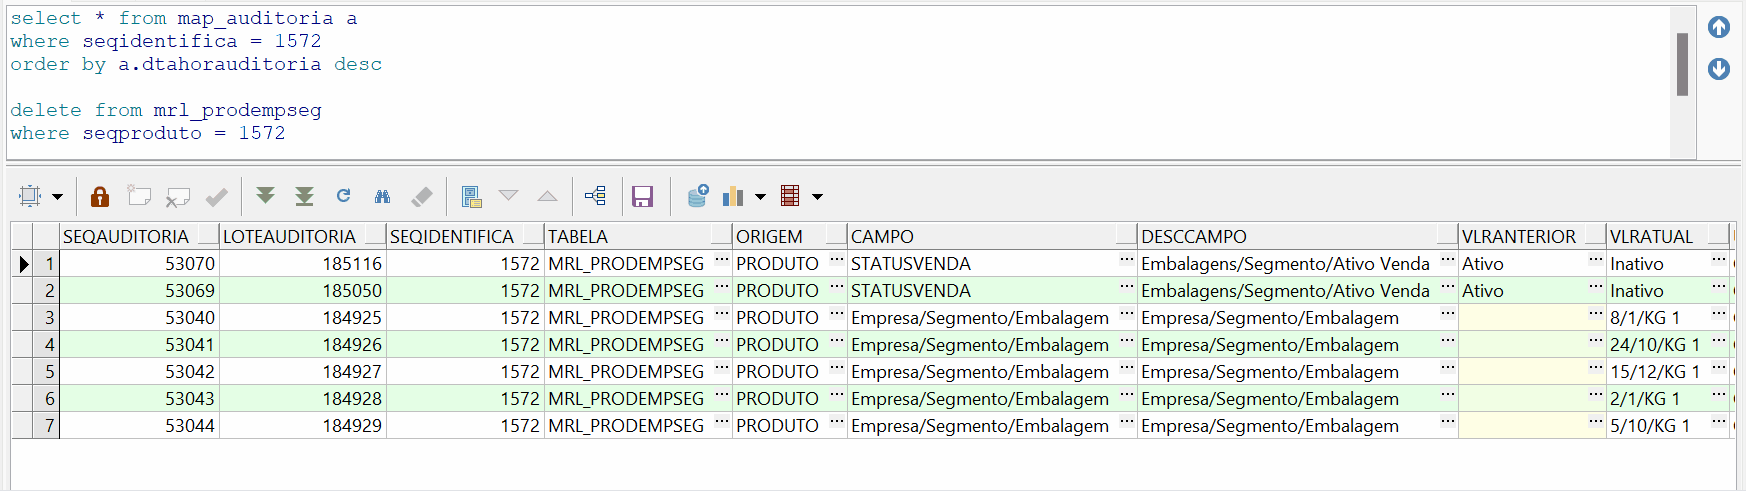The image size is (1746, 491).
Task: Toggle the edit data padlock icon
Action: point(99,197)
